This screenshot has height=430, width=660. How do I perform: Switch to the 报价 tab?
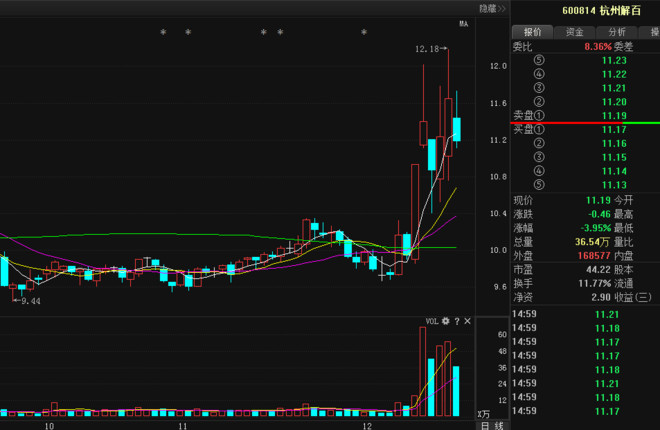[532, 32]
